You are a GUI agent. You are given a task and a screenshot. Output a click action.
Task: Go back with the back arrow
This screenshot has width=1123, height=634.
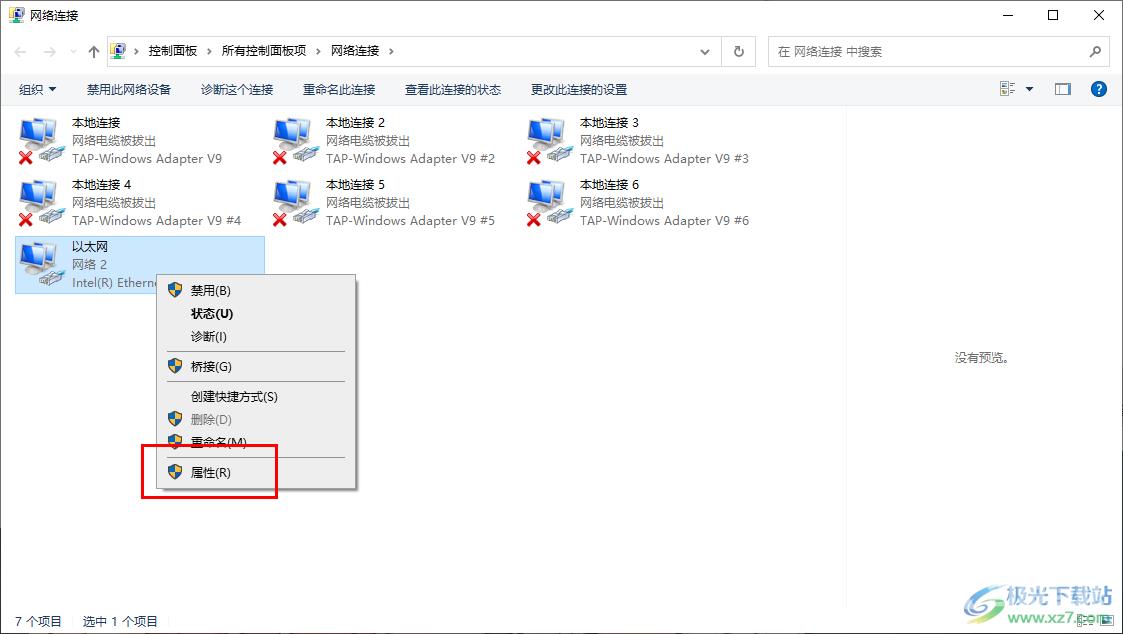coord(21,52)
